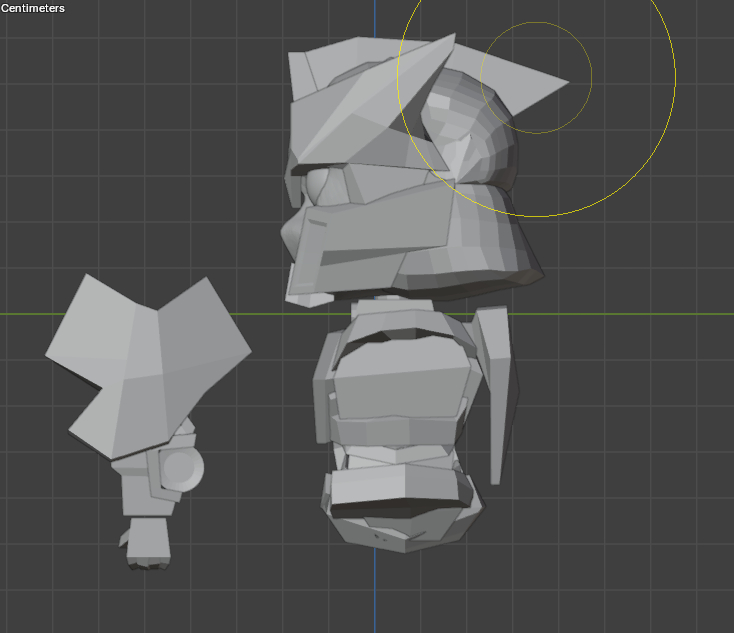Click the center of the inner yellow brush circle

[x=536, y=77]
